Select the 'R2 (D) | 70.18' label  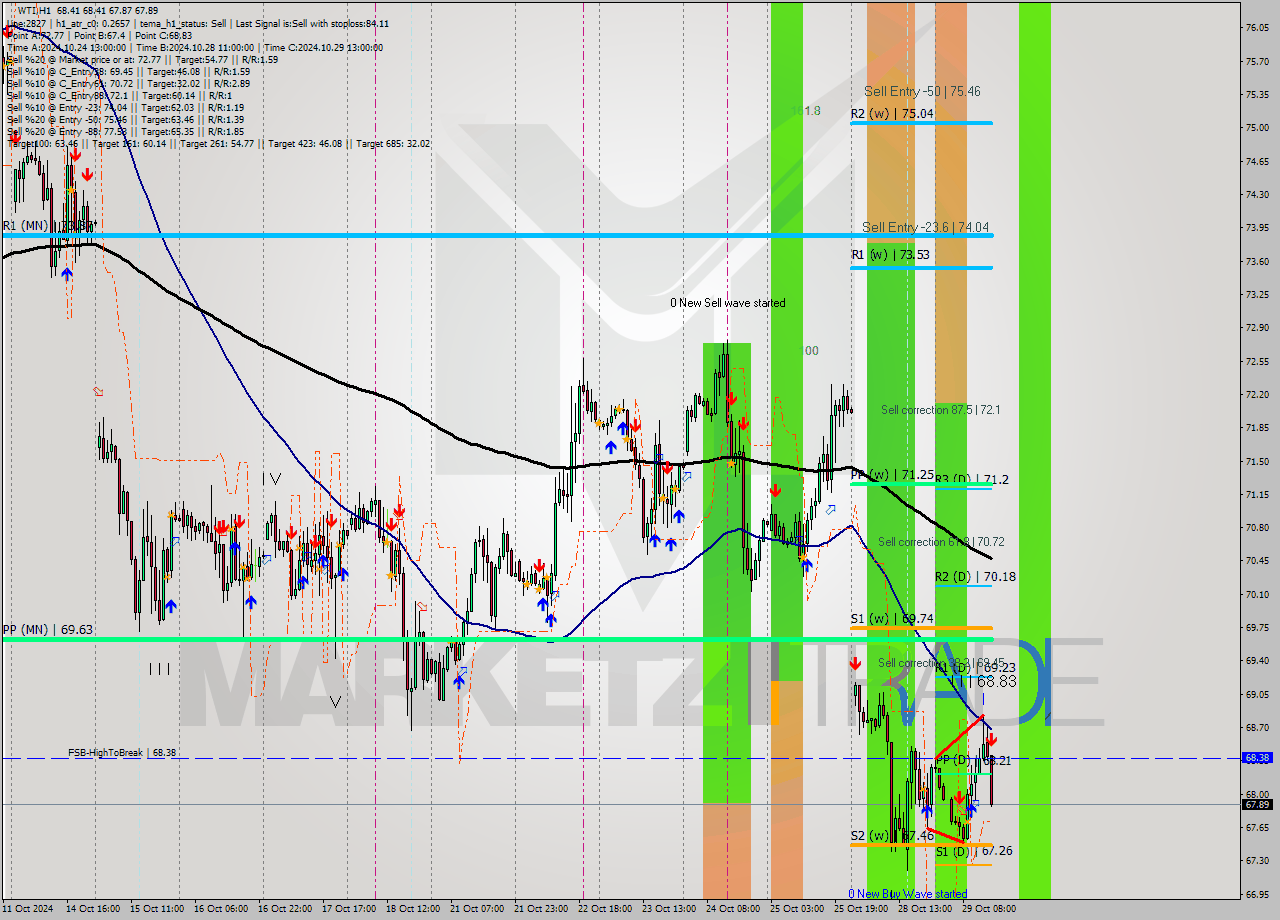[x=975, y=577]
